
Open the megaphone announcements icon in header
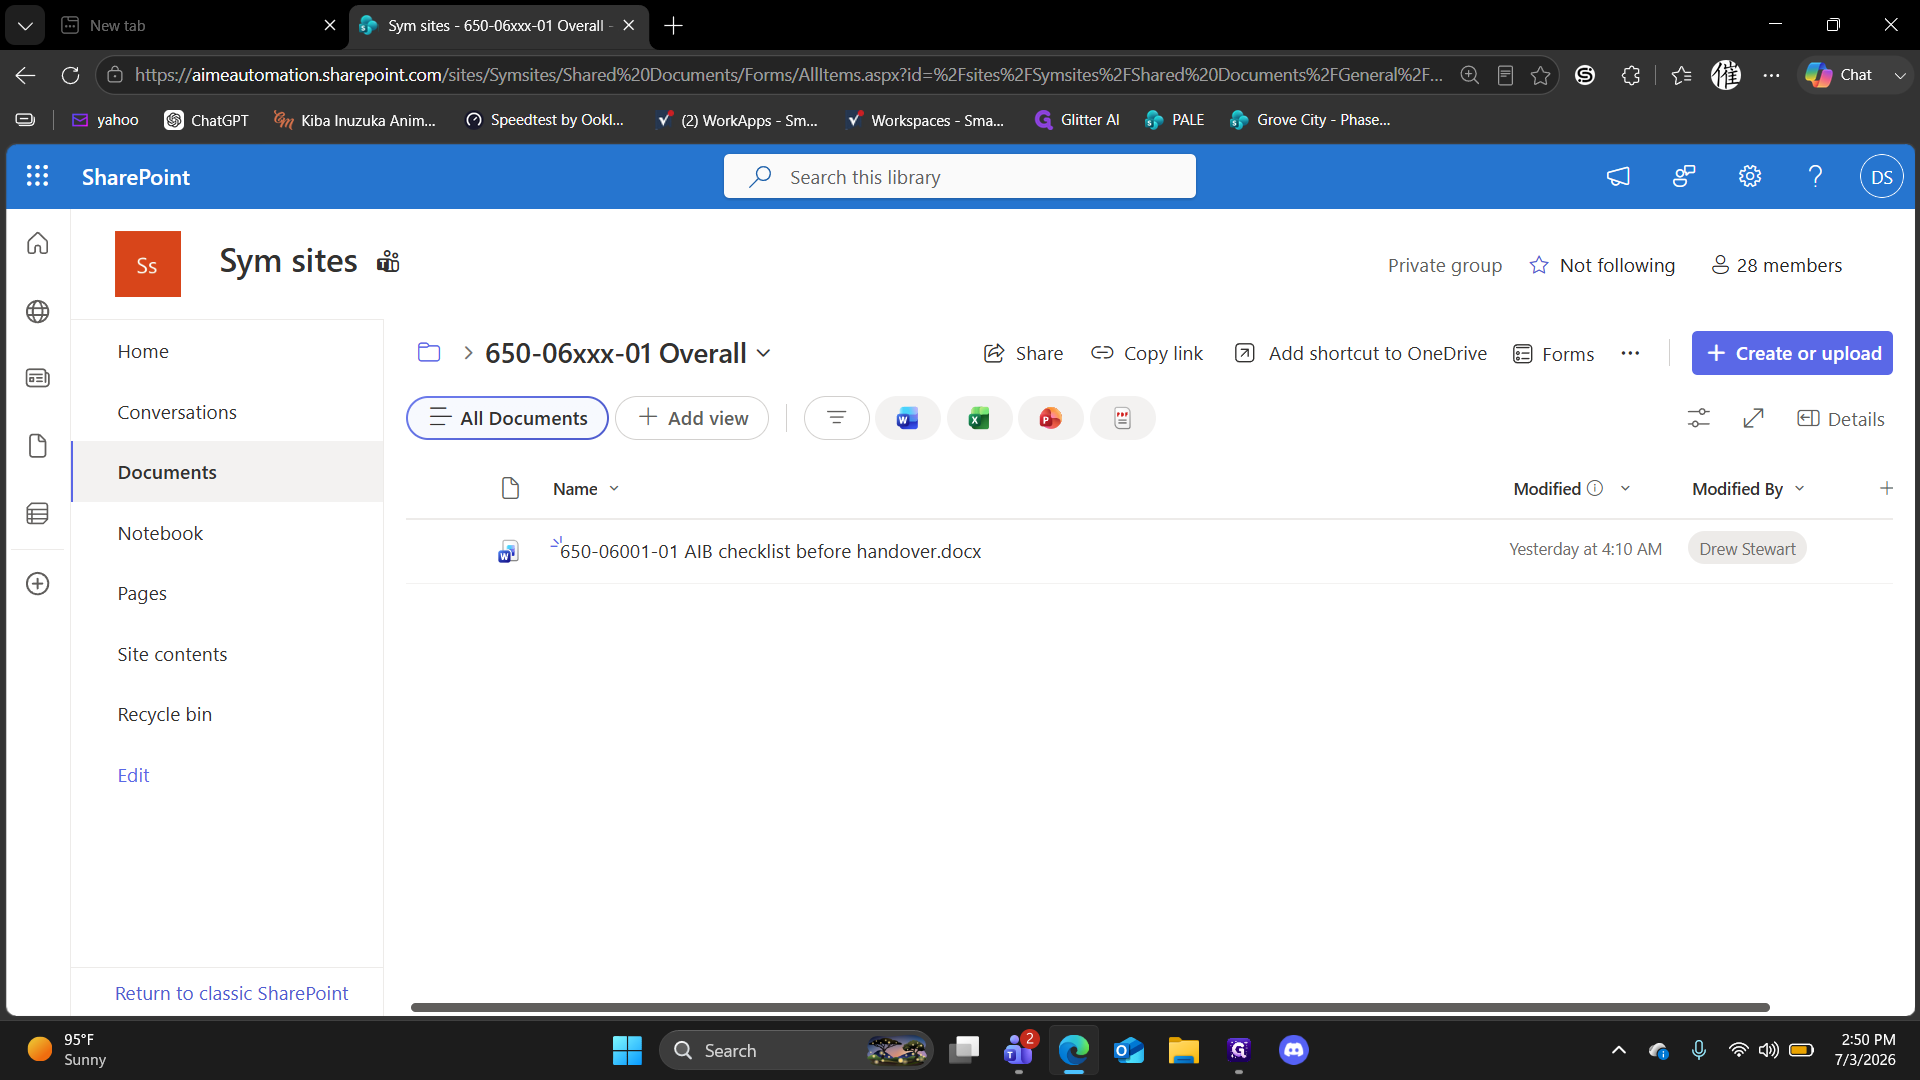1618,177
